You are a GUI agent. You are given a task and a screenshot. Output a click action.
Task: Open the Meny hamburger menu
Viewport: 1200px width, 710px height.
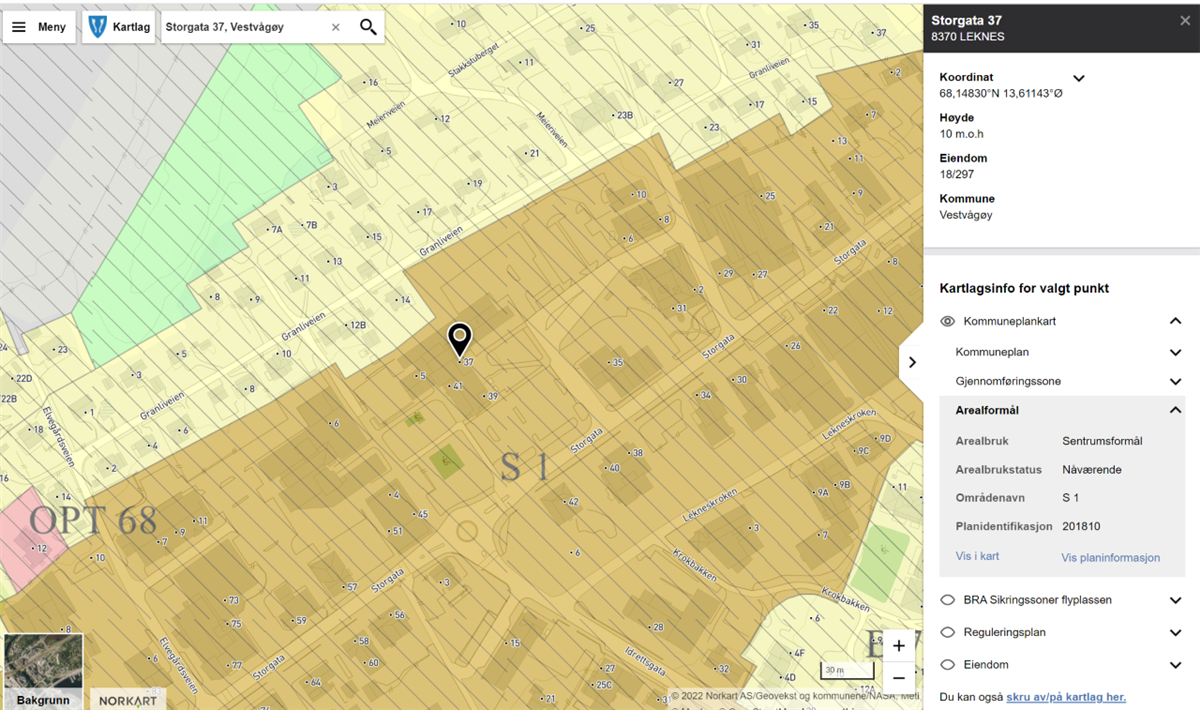[x=40, y=27]
